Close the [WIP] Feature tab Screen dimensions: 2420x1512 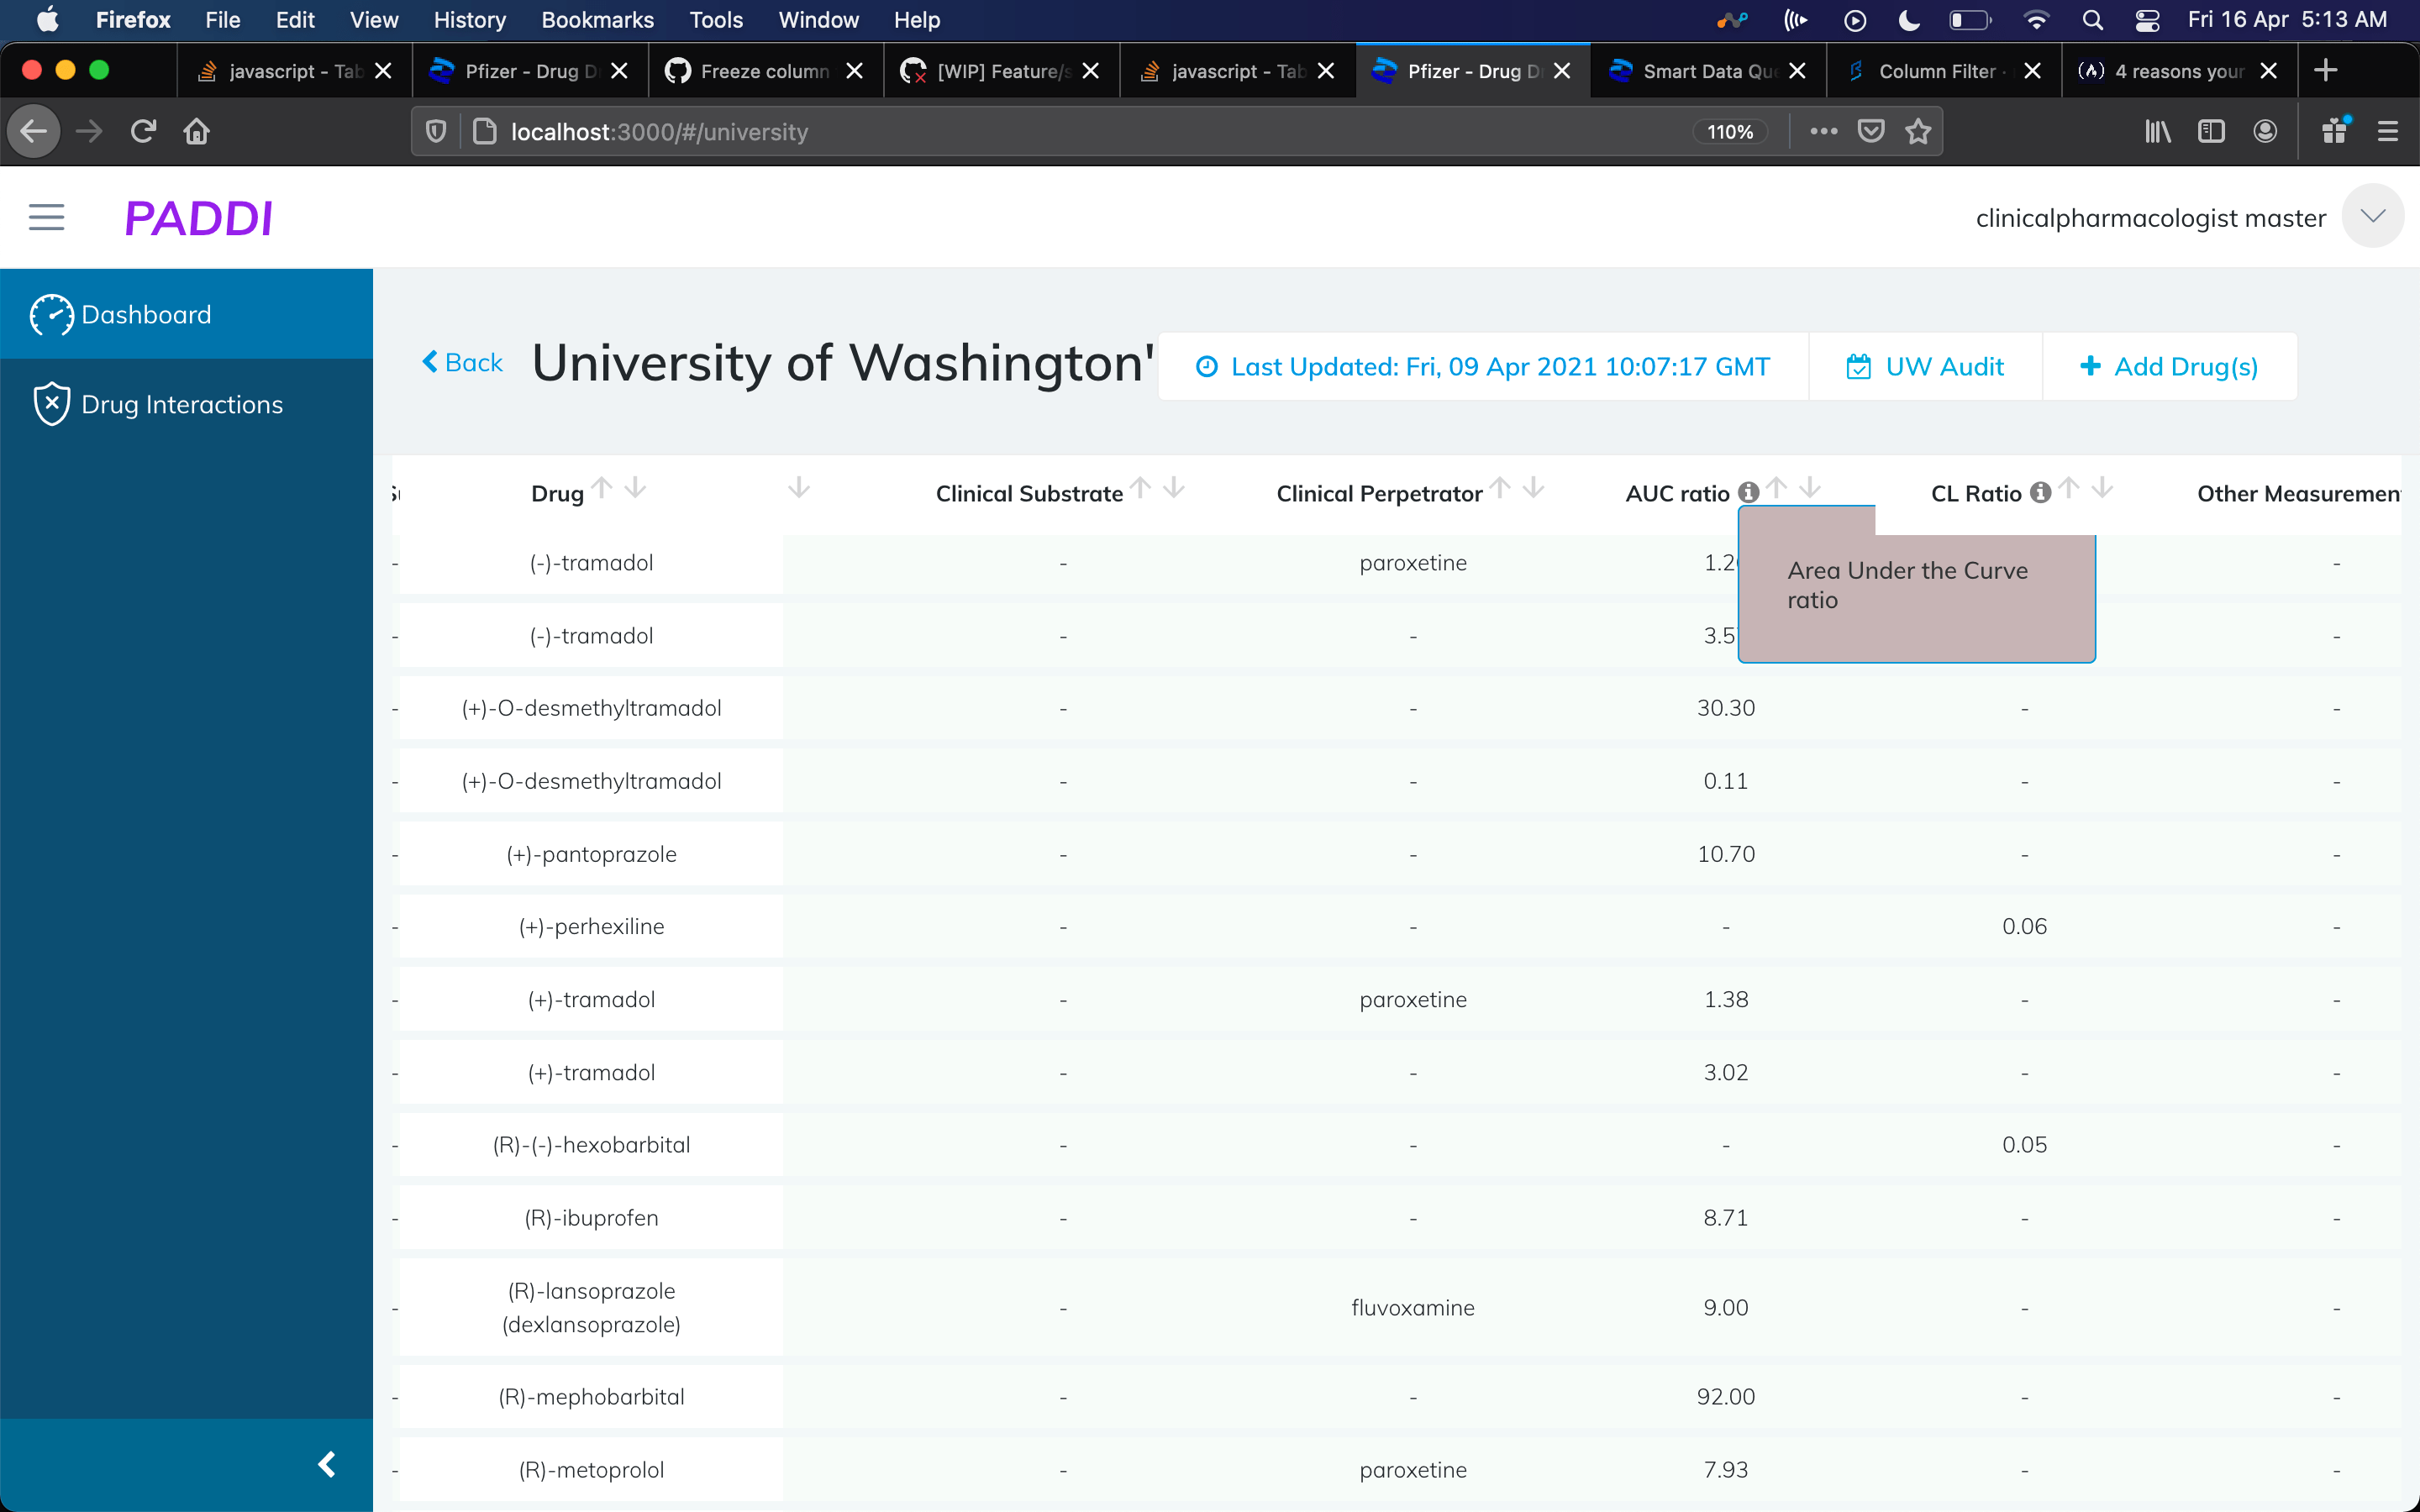[1091, 71]
